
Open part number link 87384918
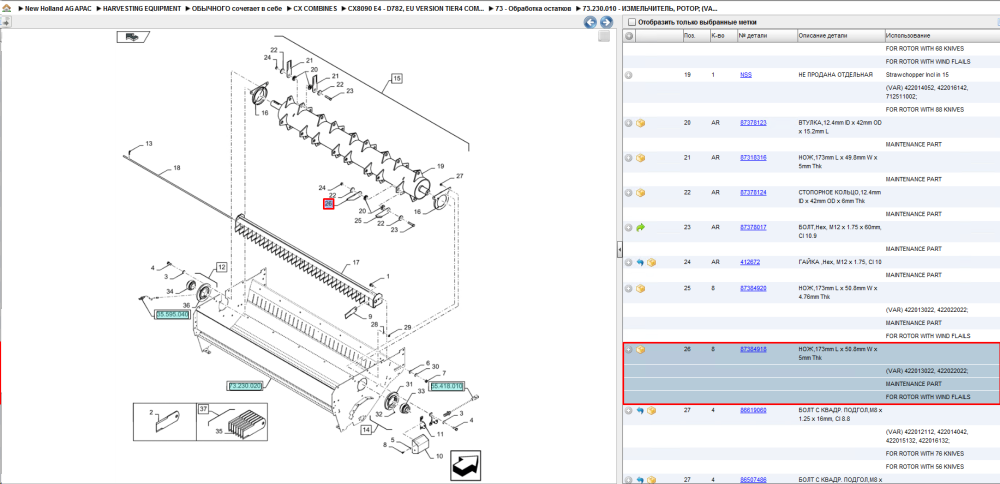click(x=753, y=349)
